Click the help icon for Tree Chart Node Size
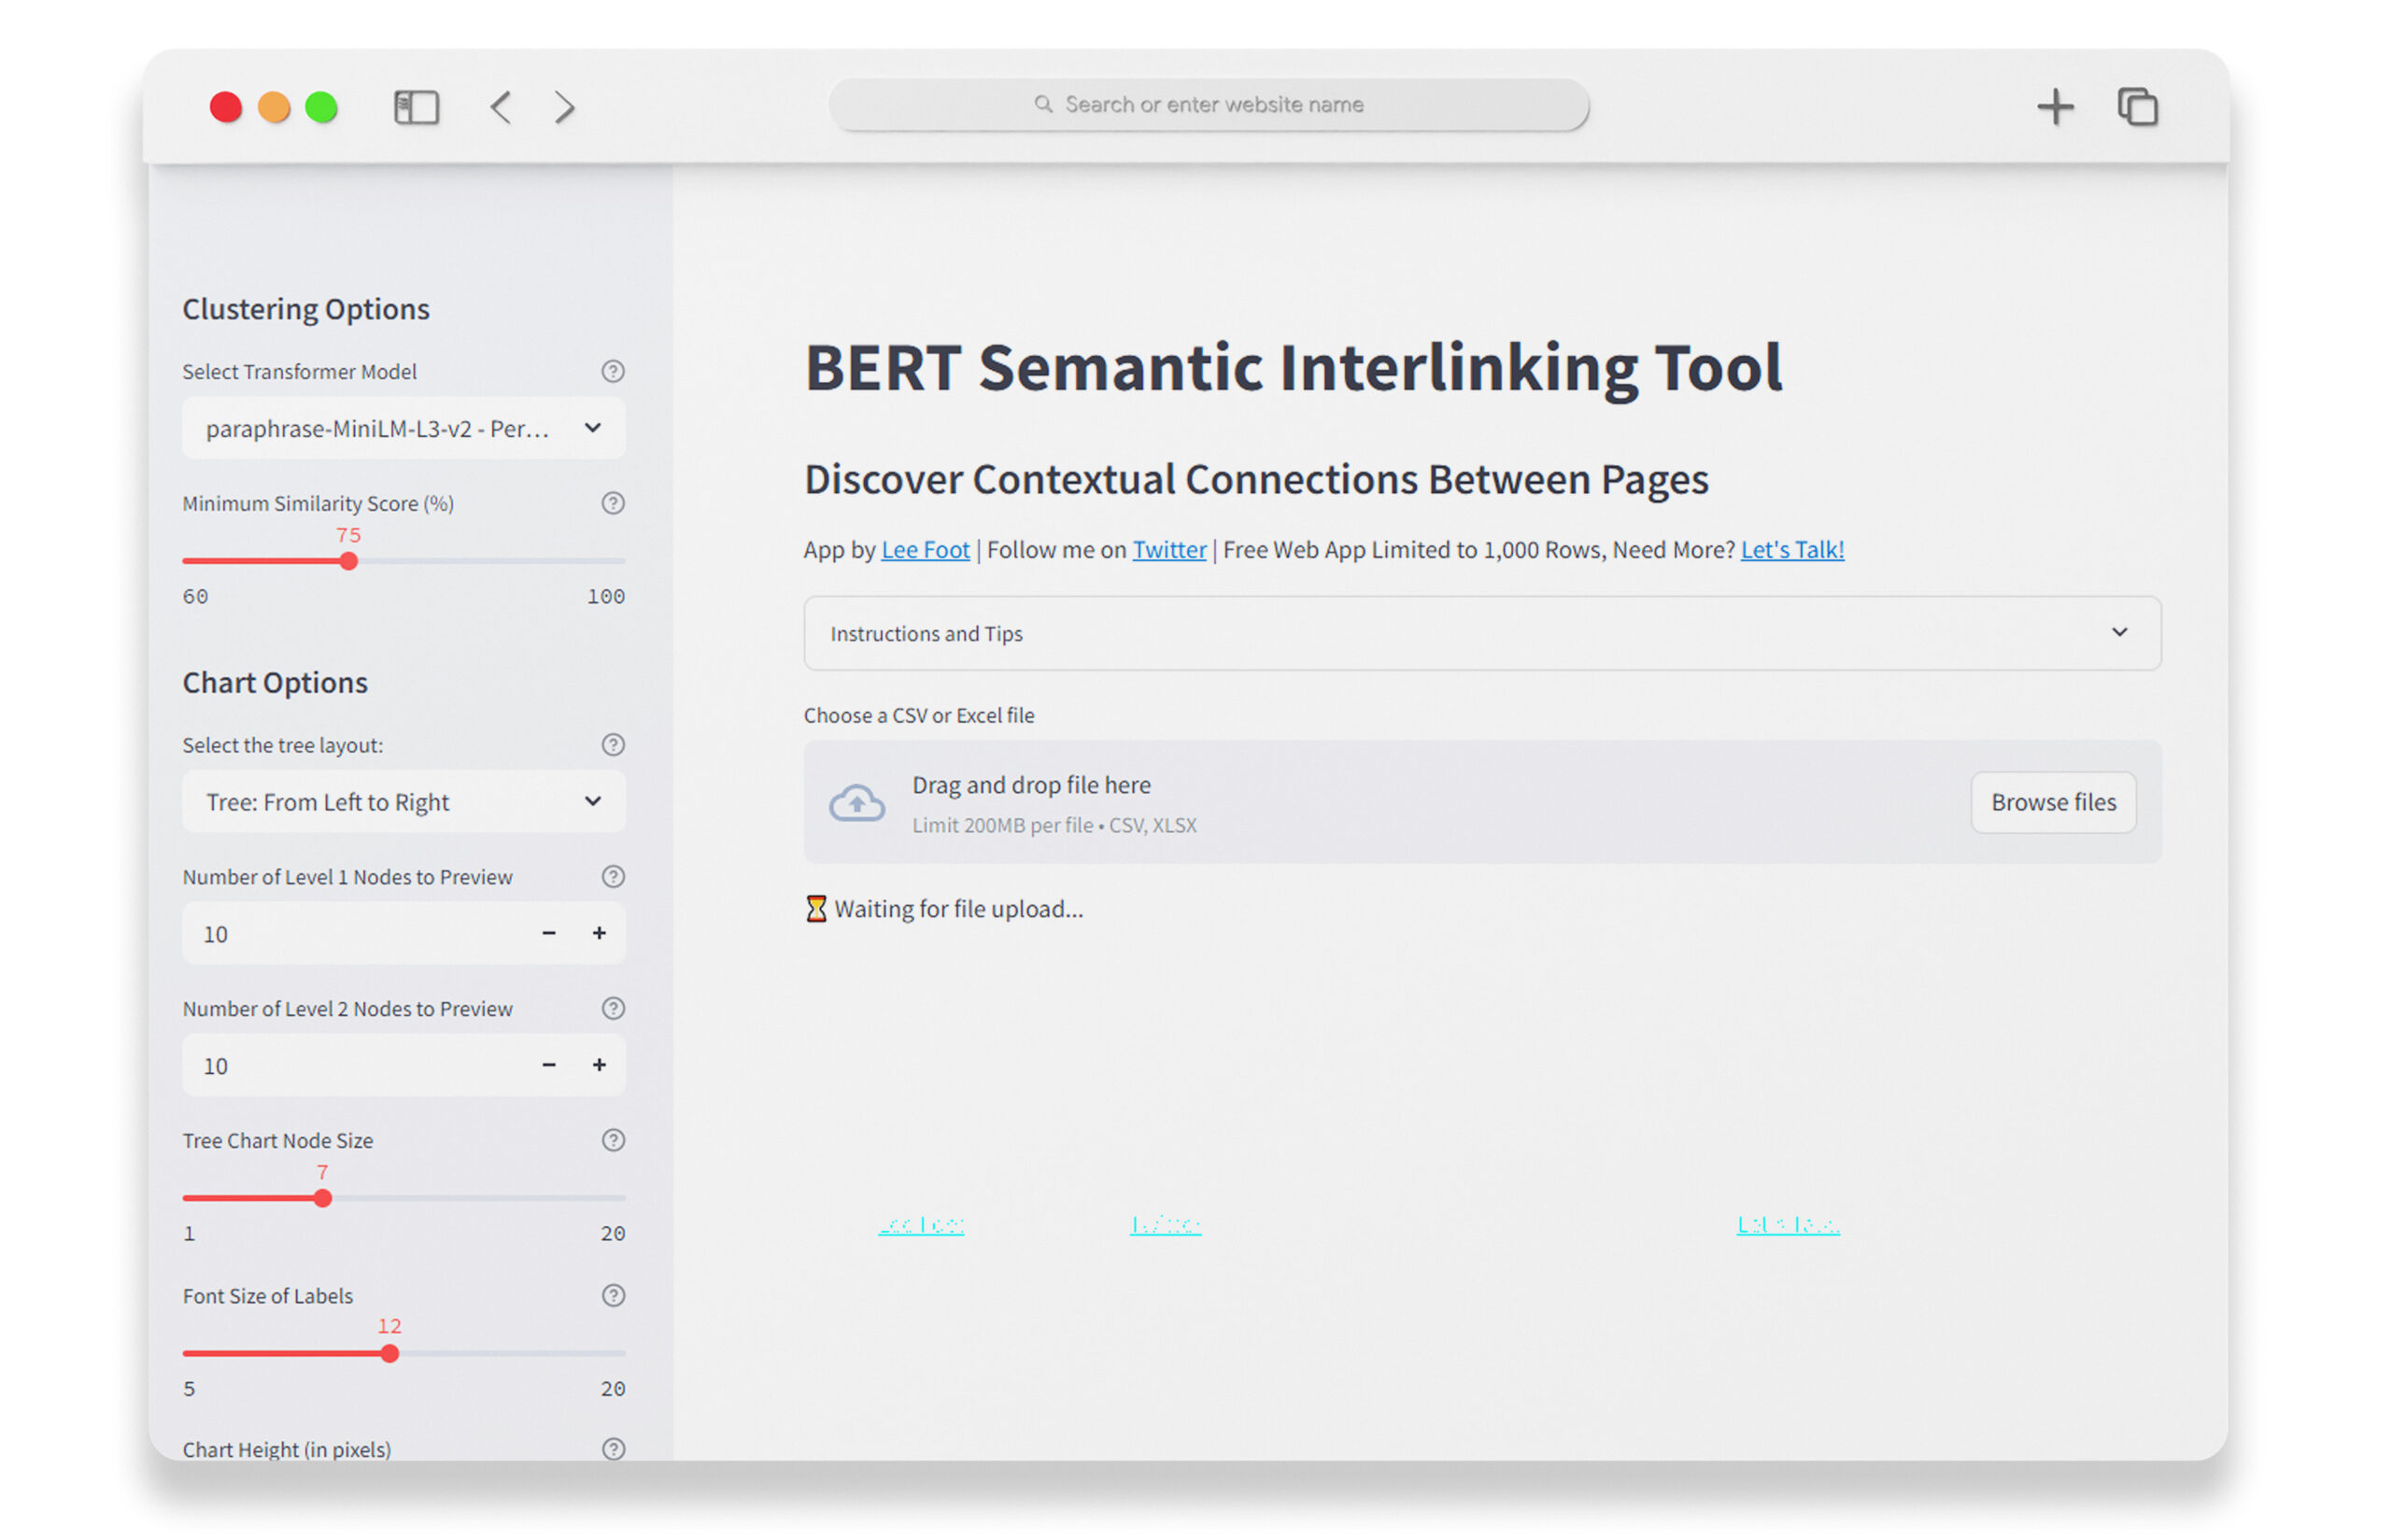Image resolution: width=2391 pixels, height=1540 pixels. [613, 1140]
